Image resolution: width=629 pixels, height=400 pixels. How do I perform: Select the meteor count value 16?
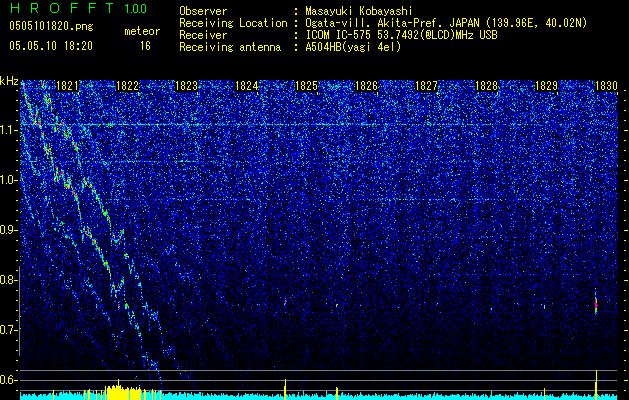coord(145,46)
